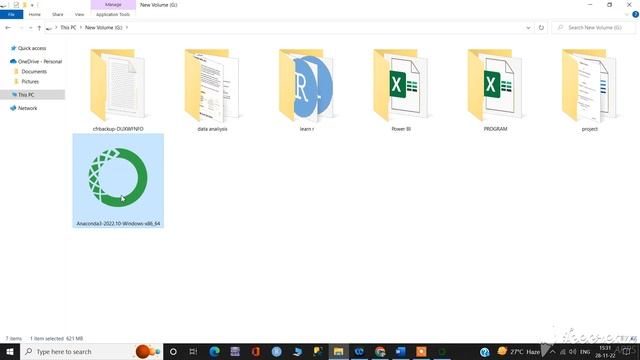Screen dimensions: 640x360
Task: Select the data analysis folder icon
Action: pyautogui.click(x=212, y=85)
